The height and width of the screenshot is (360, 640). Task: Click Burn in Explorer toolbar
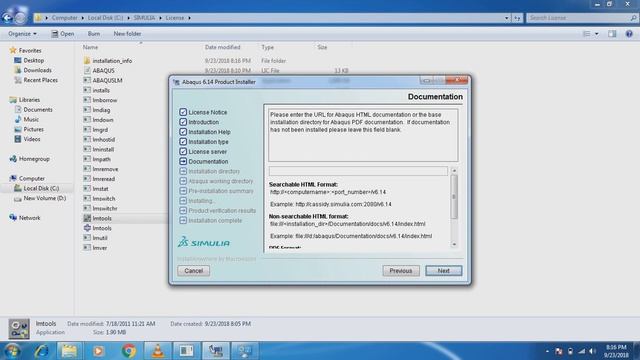click(x=94, y=33)
